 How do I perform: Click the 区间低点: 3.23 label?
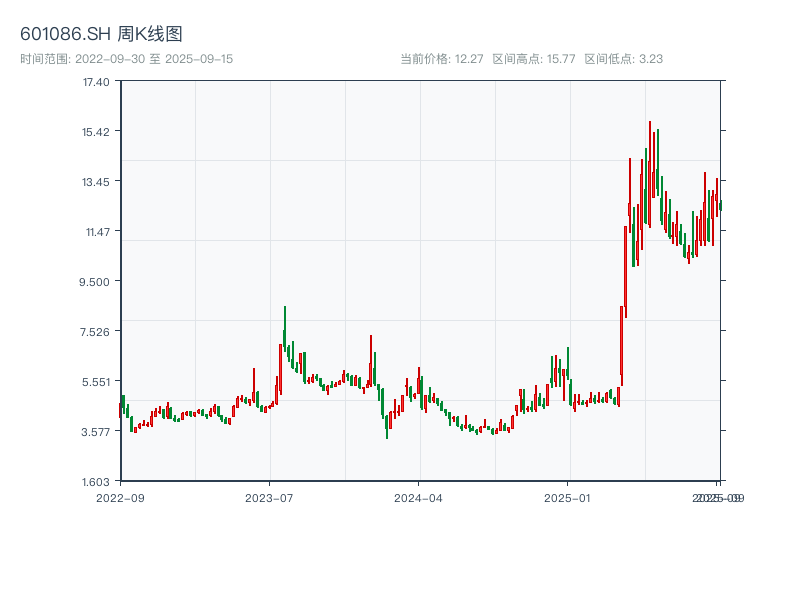pos(623,59)
